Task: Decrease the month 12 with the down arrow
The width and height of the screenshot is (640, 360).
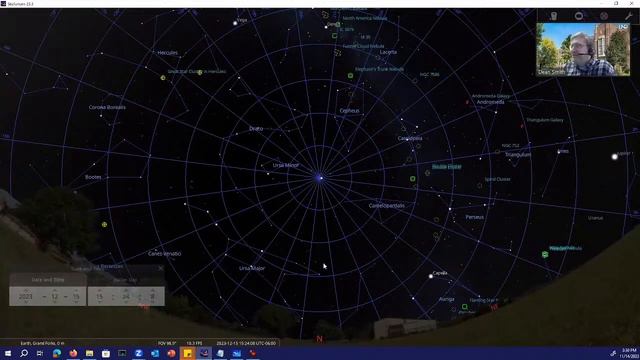Action: (55, 302)
